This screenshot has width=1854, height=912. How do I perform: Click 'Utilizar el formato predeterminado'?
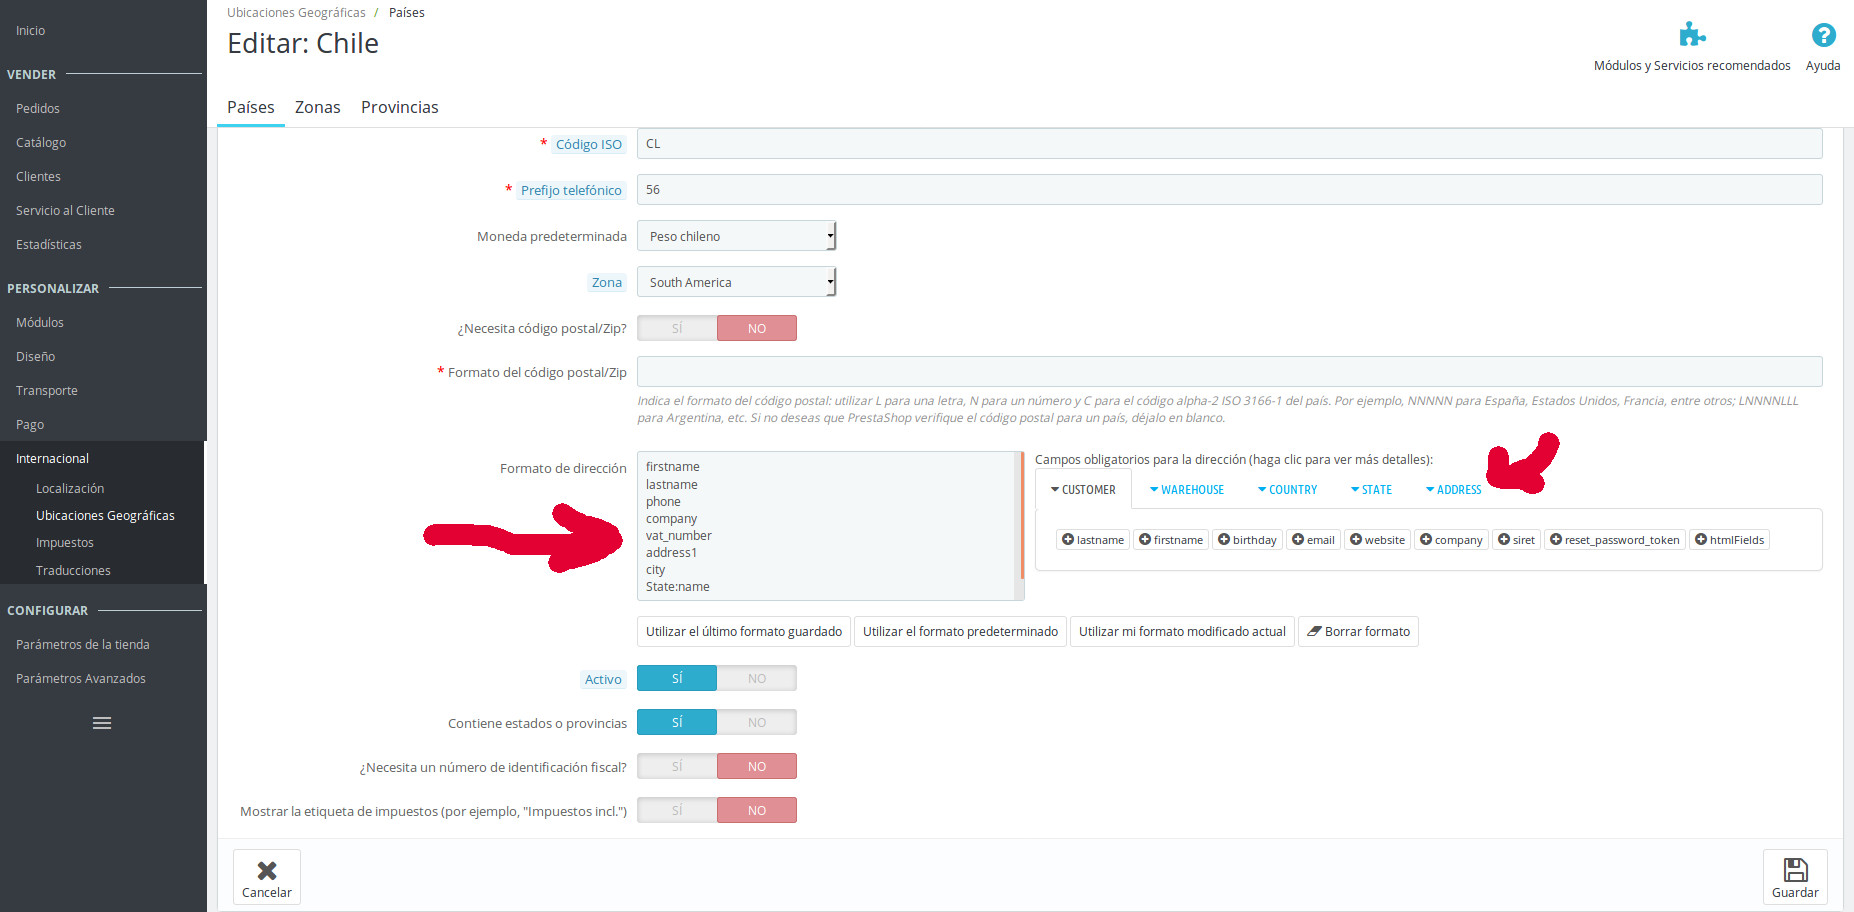click(x=960, y=632)
